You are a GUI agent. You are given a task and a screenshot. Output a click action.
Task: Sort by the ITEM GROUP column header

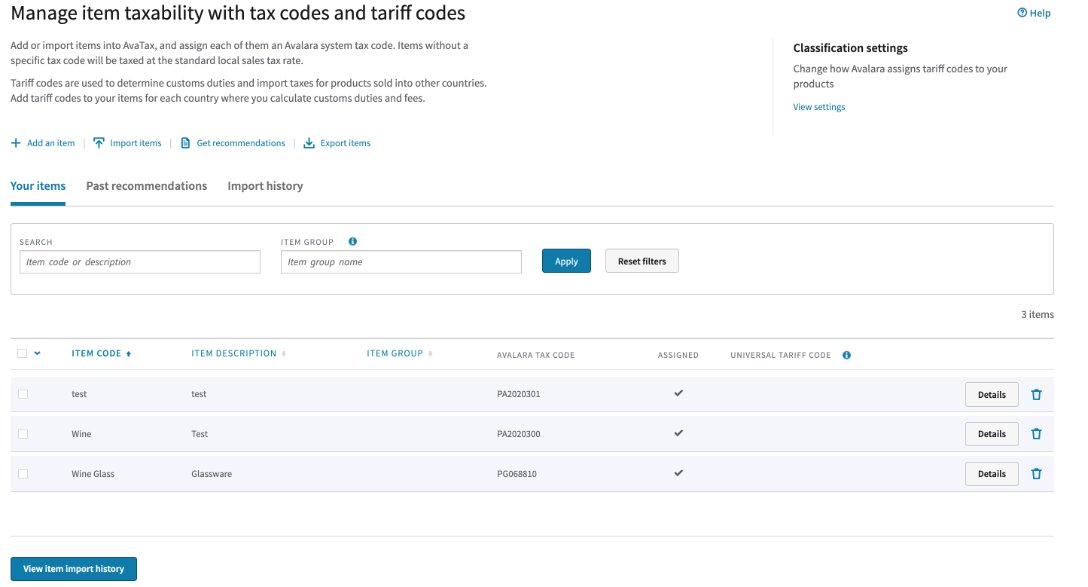pyautogui.click(x=395, y=353)
